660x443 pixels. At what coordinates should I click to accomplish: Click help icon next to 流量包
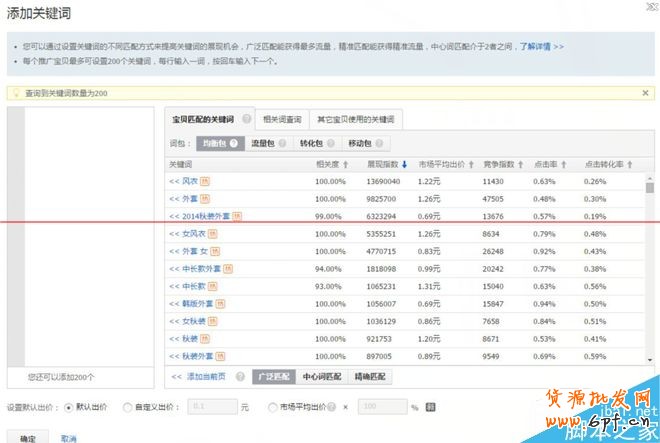(x=283, y=144)
